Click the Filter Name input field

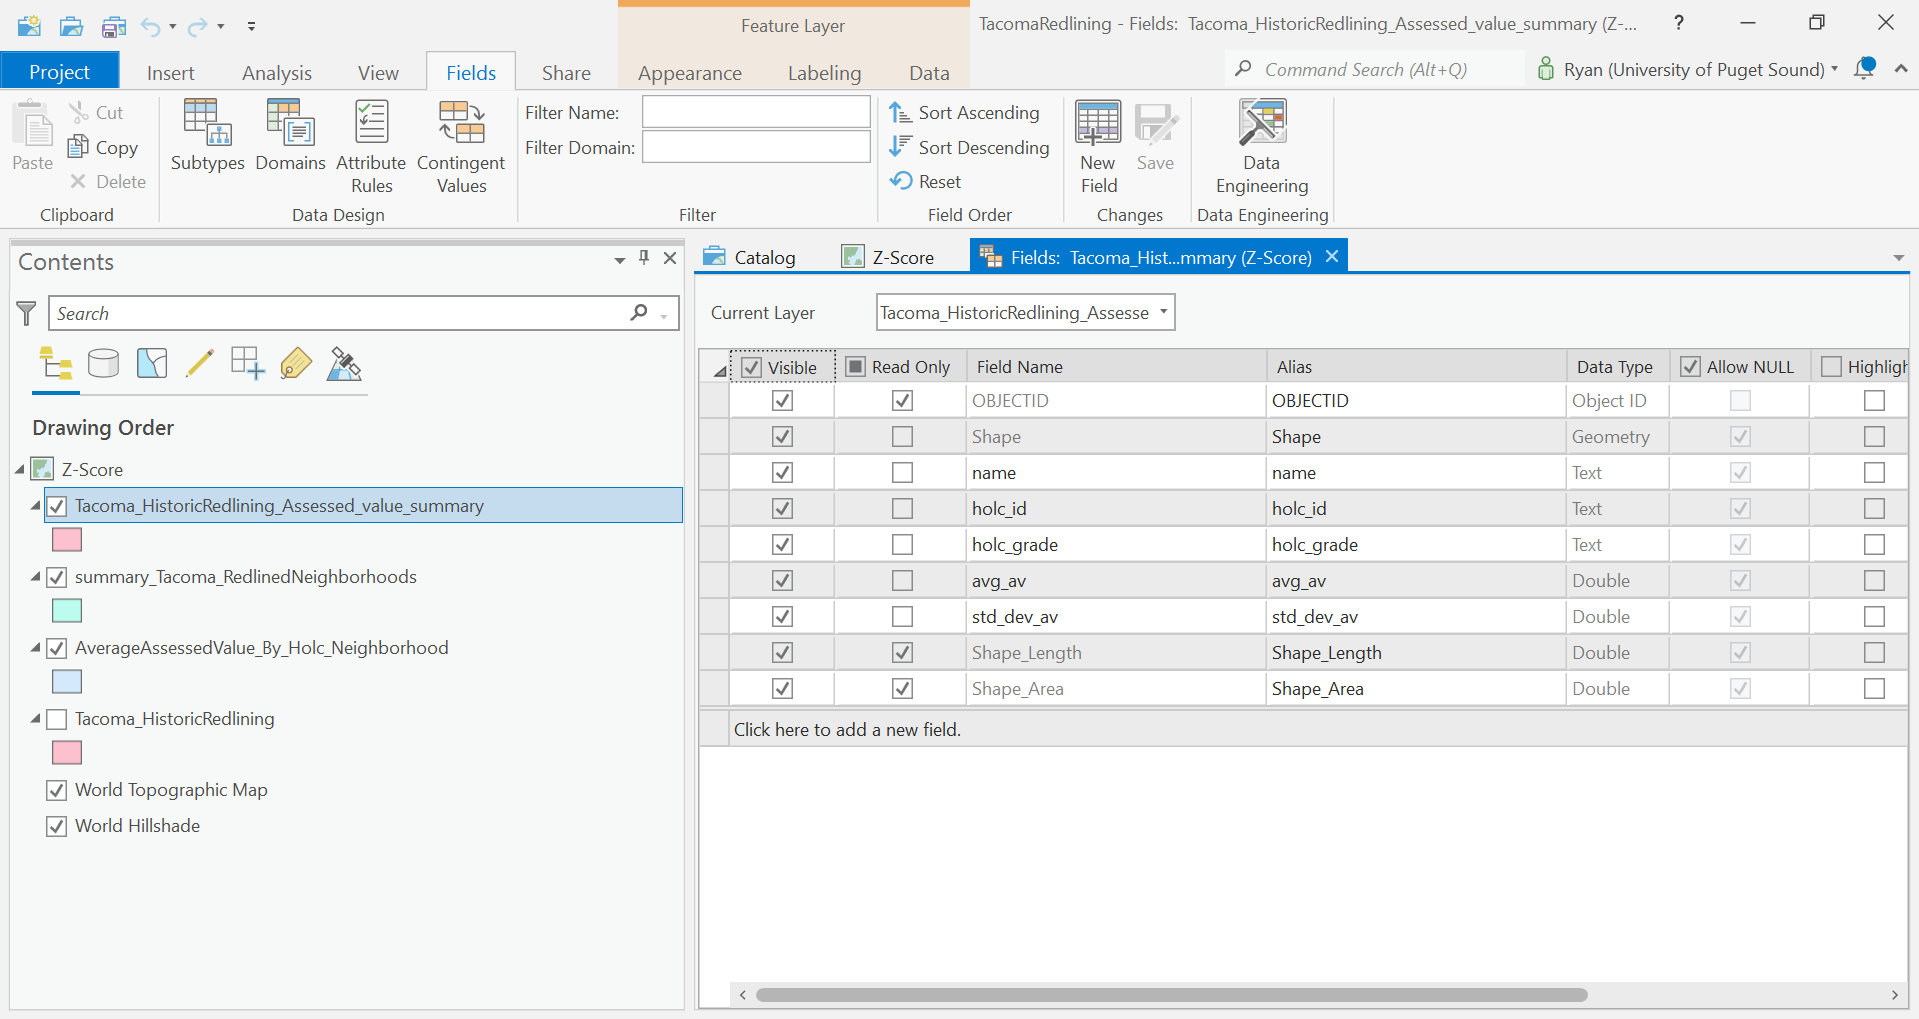756,112
